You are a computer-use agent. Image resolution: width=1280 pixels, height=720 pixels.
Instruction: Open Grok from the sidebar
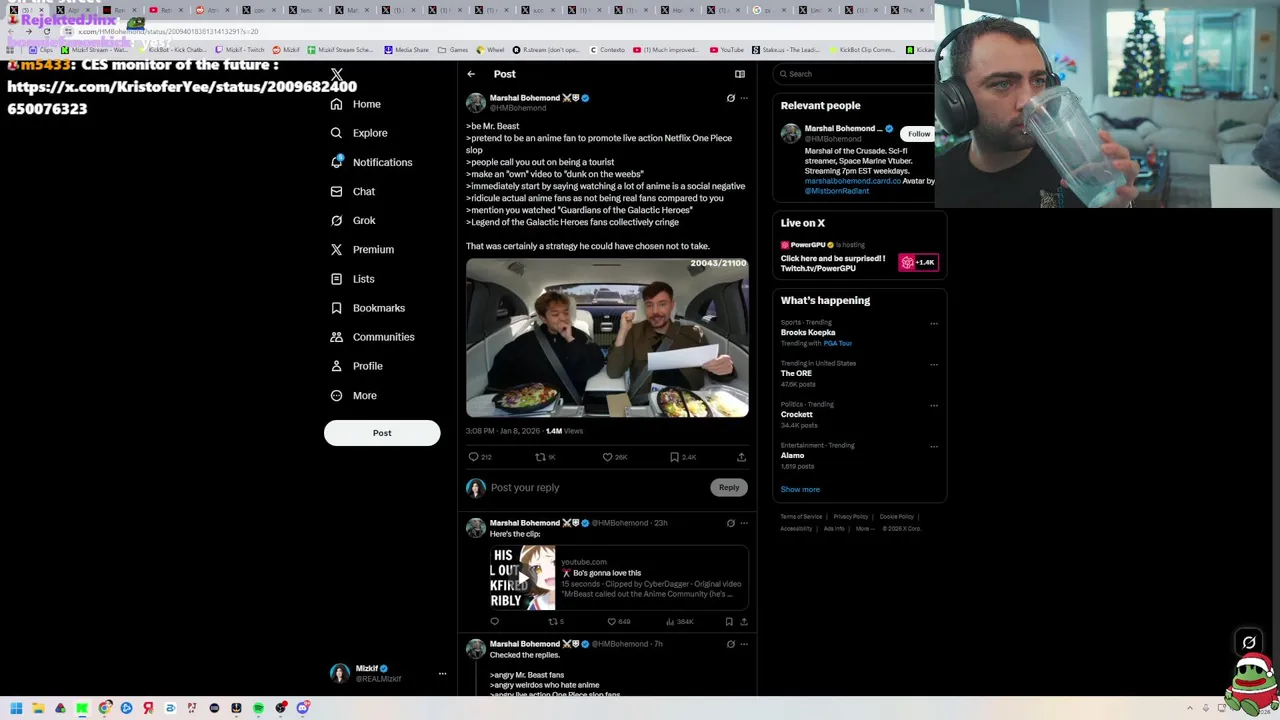[352, 220]
